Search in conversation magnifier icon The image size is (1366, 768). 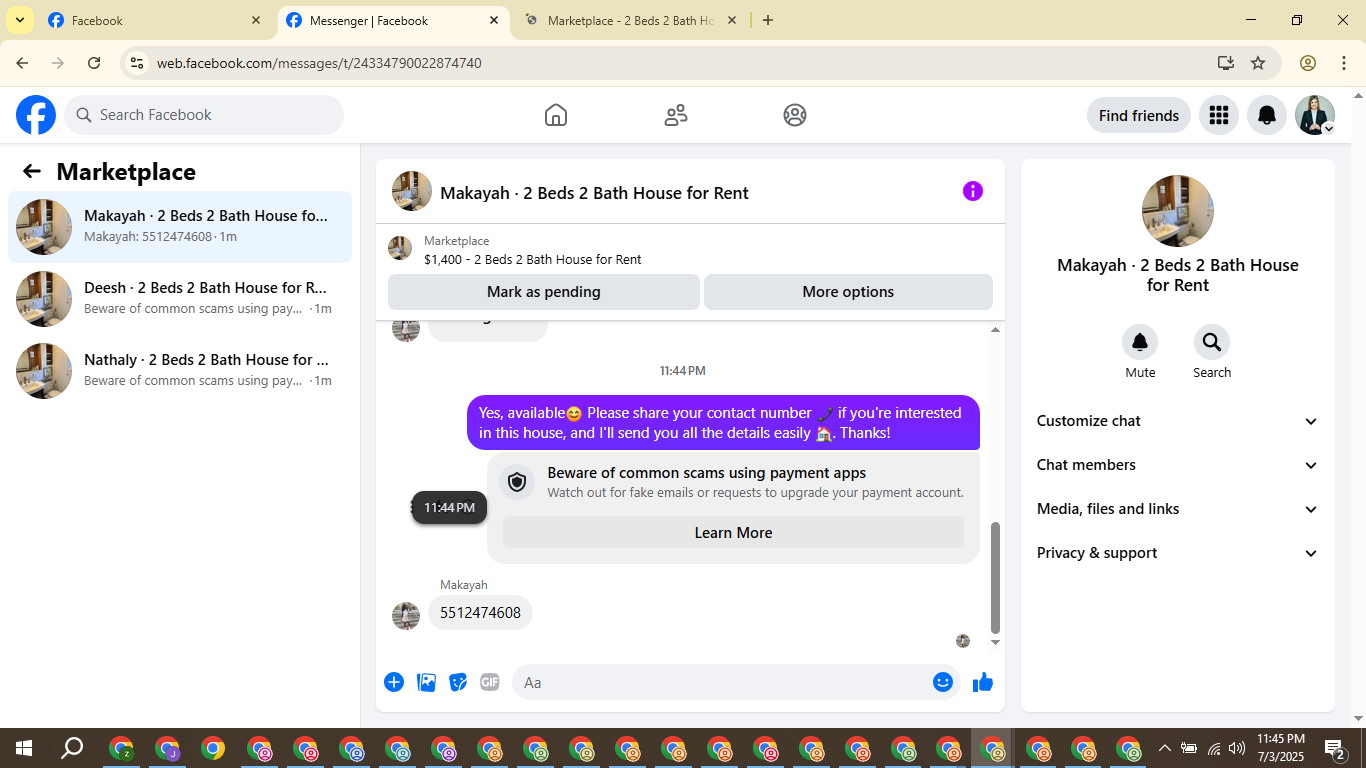(1212, 342)
